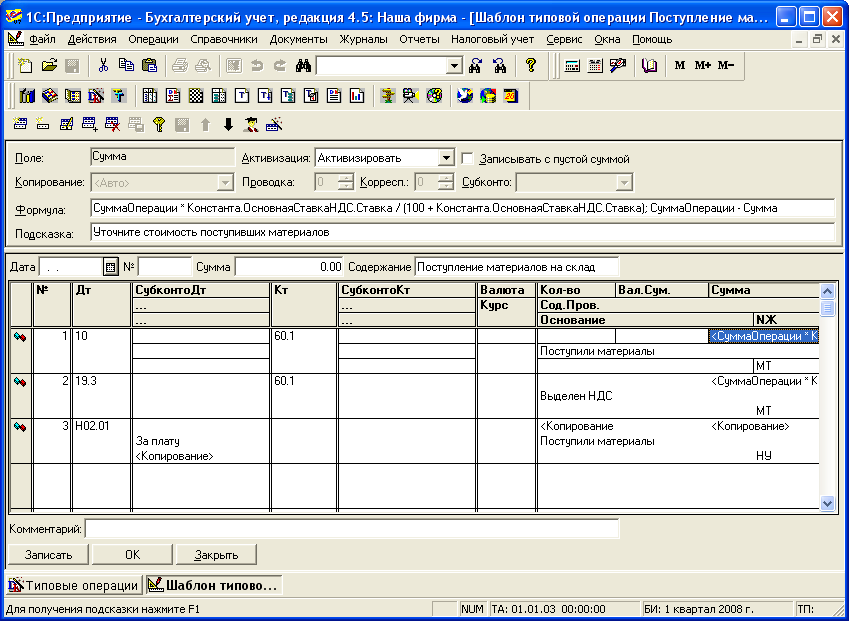
Task: Select account cell 'Н02.01' in row 3
Action: pyautogui.click(x=102, y=441)
